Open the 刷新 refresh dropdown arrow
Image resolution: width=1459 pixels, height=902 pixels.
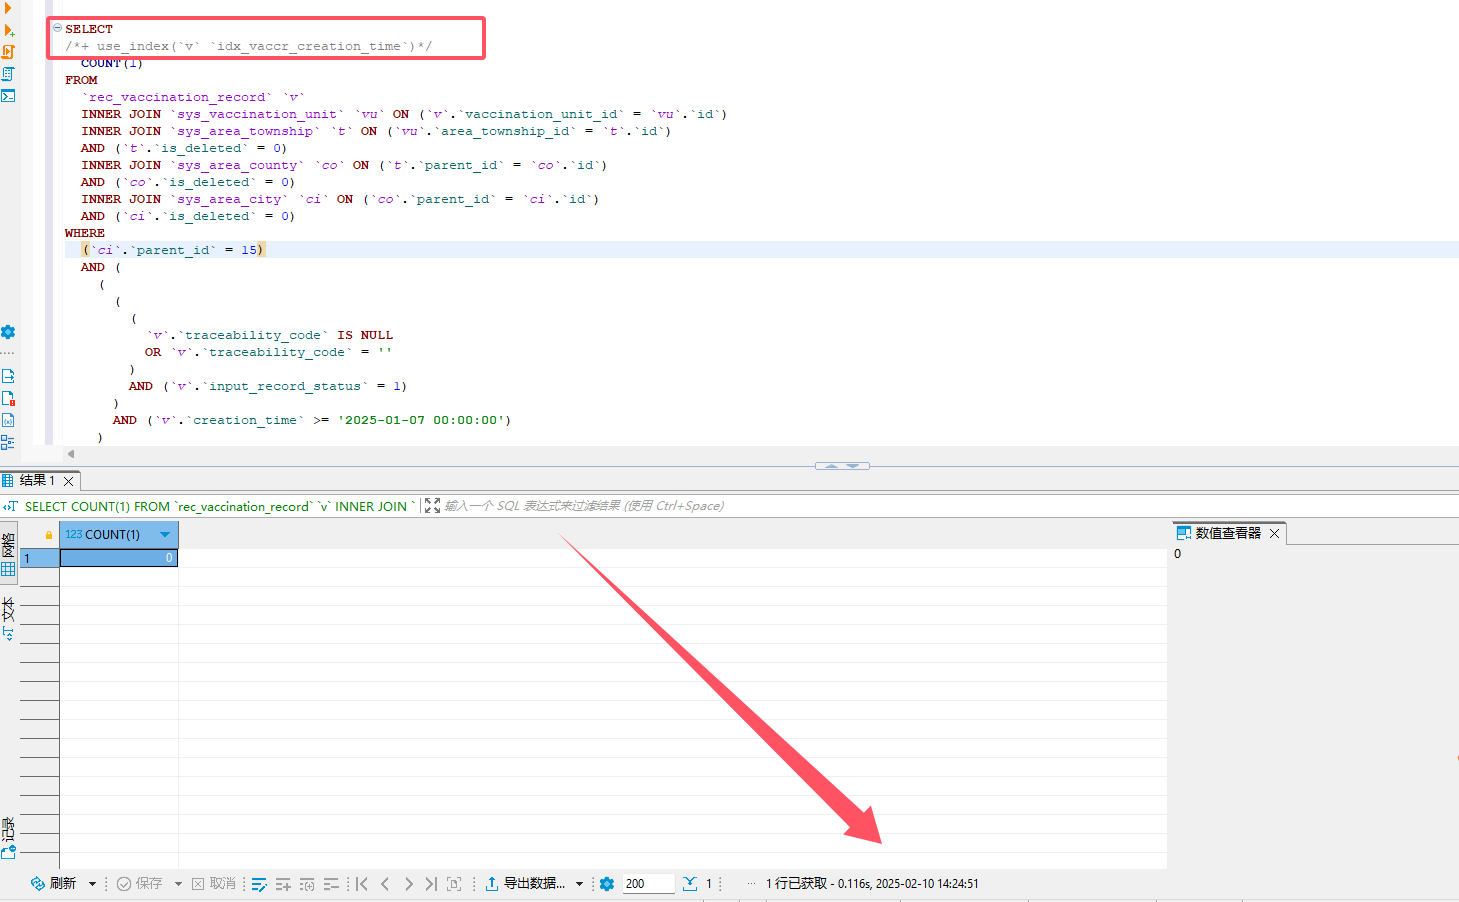click(92, 884)
